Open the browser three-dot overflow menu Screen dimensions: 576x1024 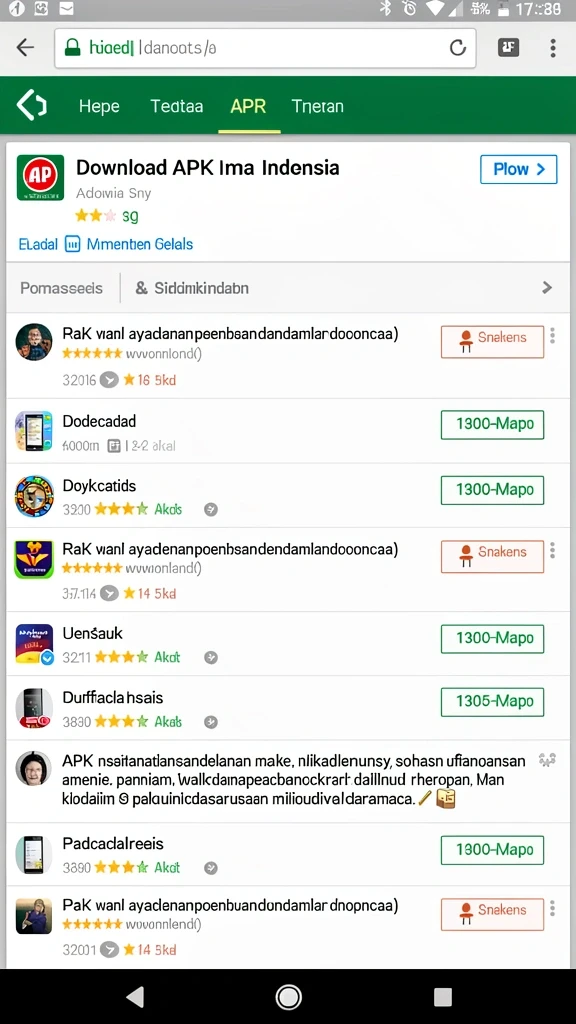(553, 48)
